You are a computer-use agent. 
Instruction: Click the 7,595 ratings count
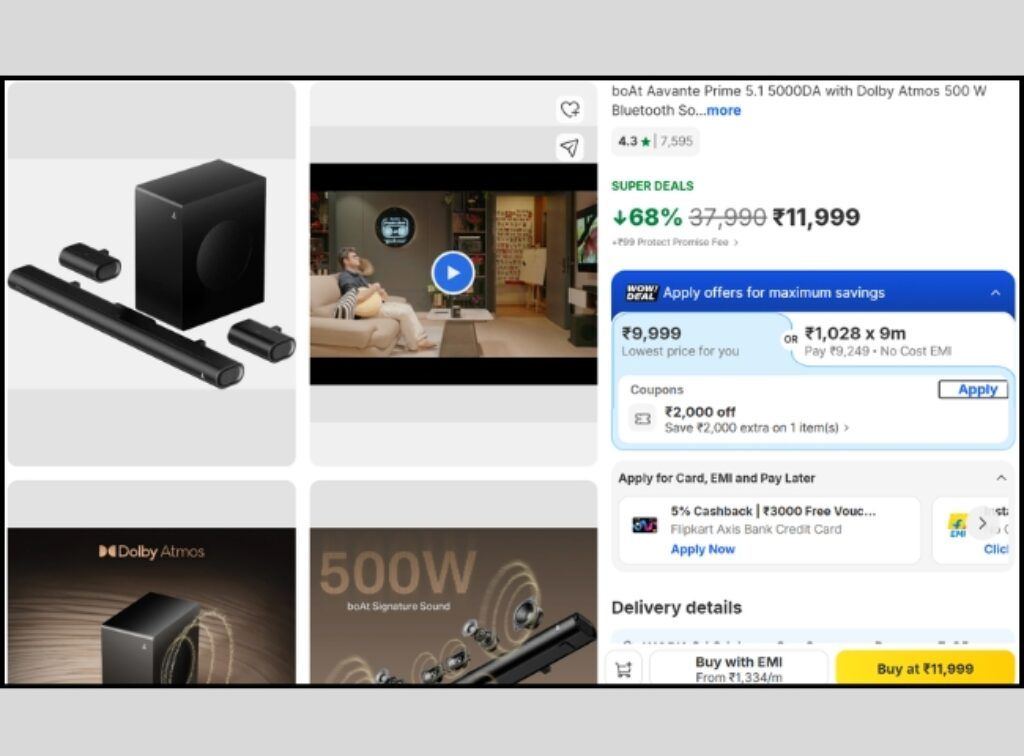[676, 141]
